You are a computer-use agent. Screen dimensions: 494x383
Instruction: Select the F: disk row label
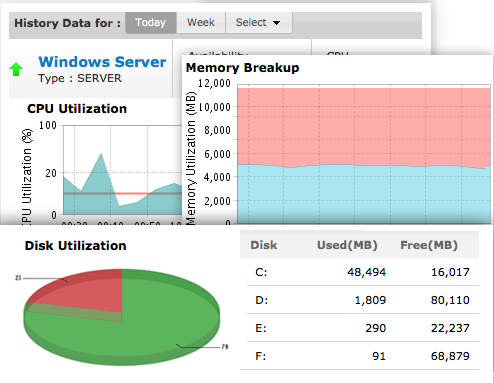pyautogui.click(x=260, y=356)
